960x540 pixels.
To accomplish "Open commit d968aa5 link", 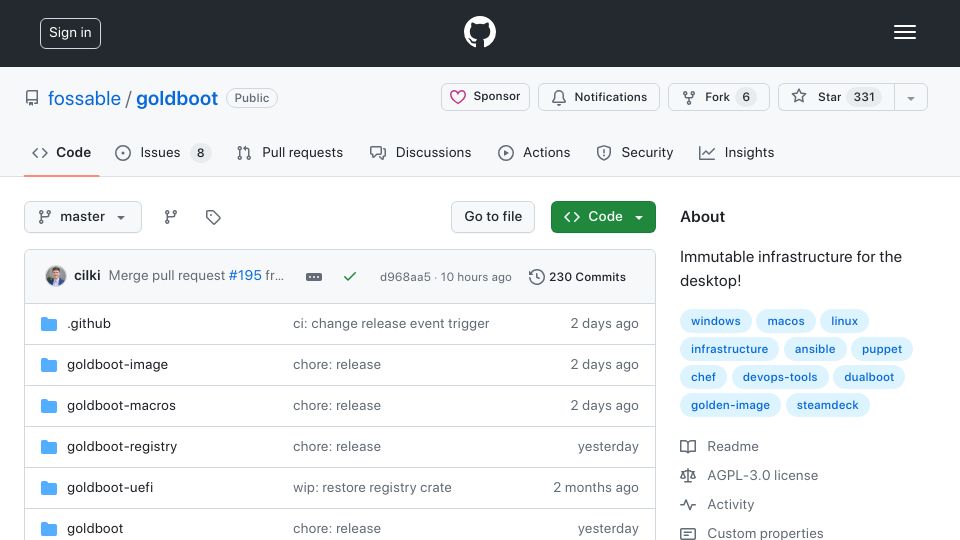I will pos(405,277).
